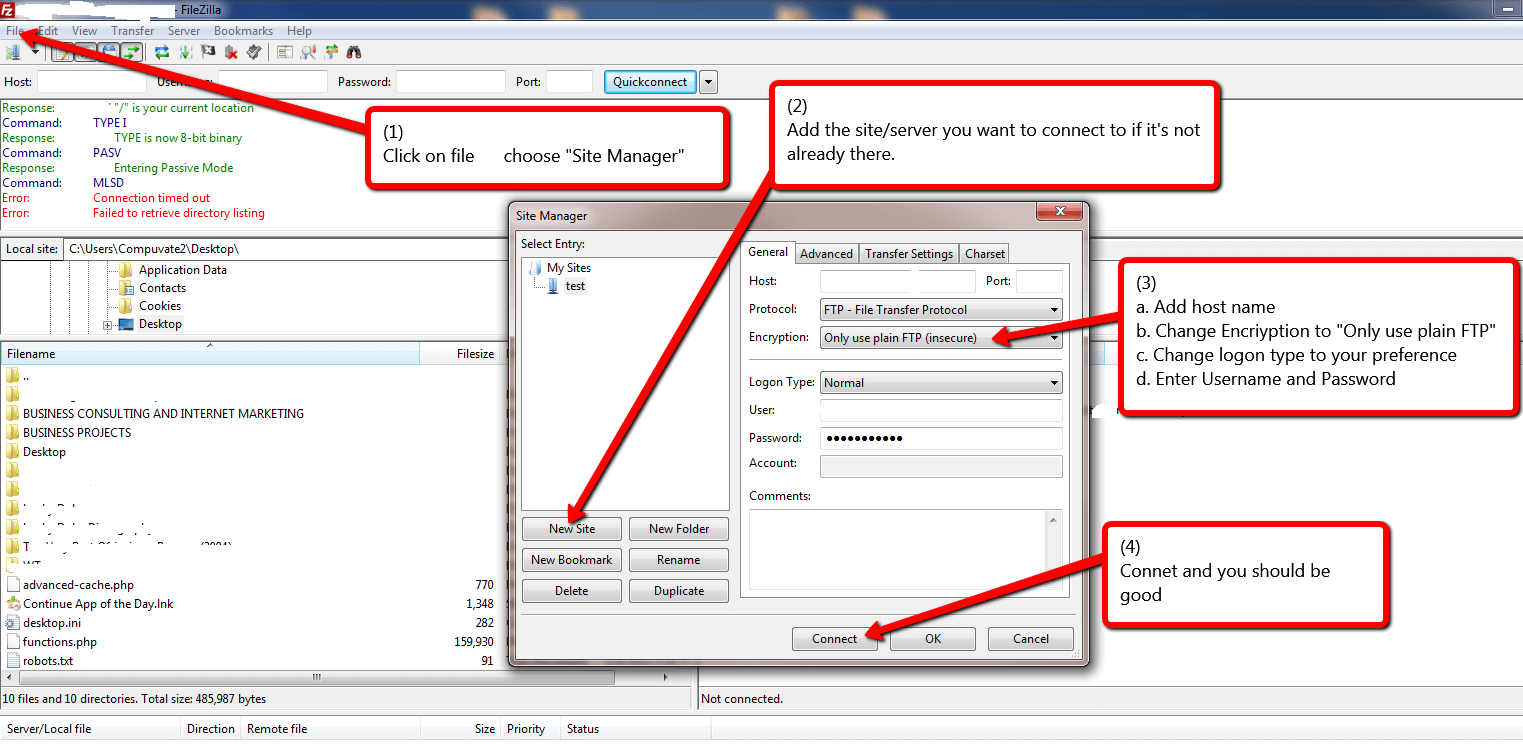1523x755 pixels.
Task: Click the My Sites folder icon
Action: [x=535, y=268]
